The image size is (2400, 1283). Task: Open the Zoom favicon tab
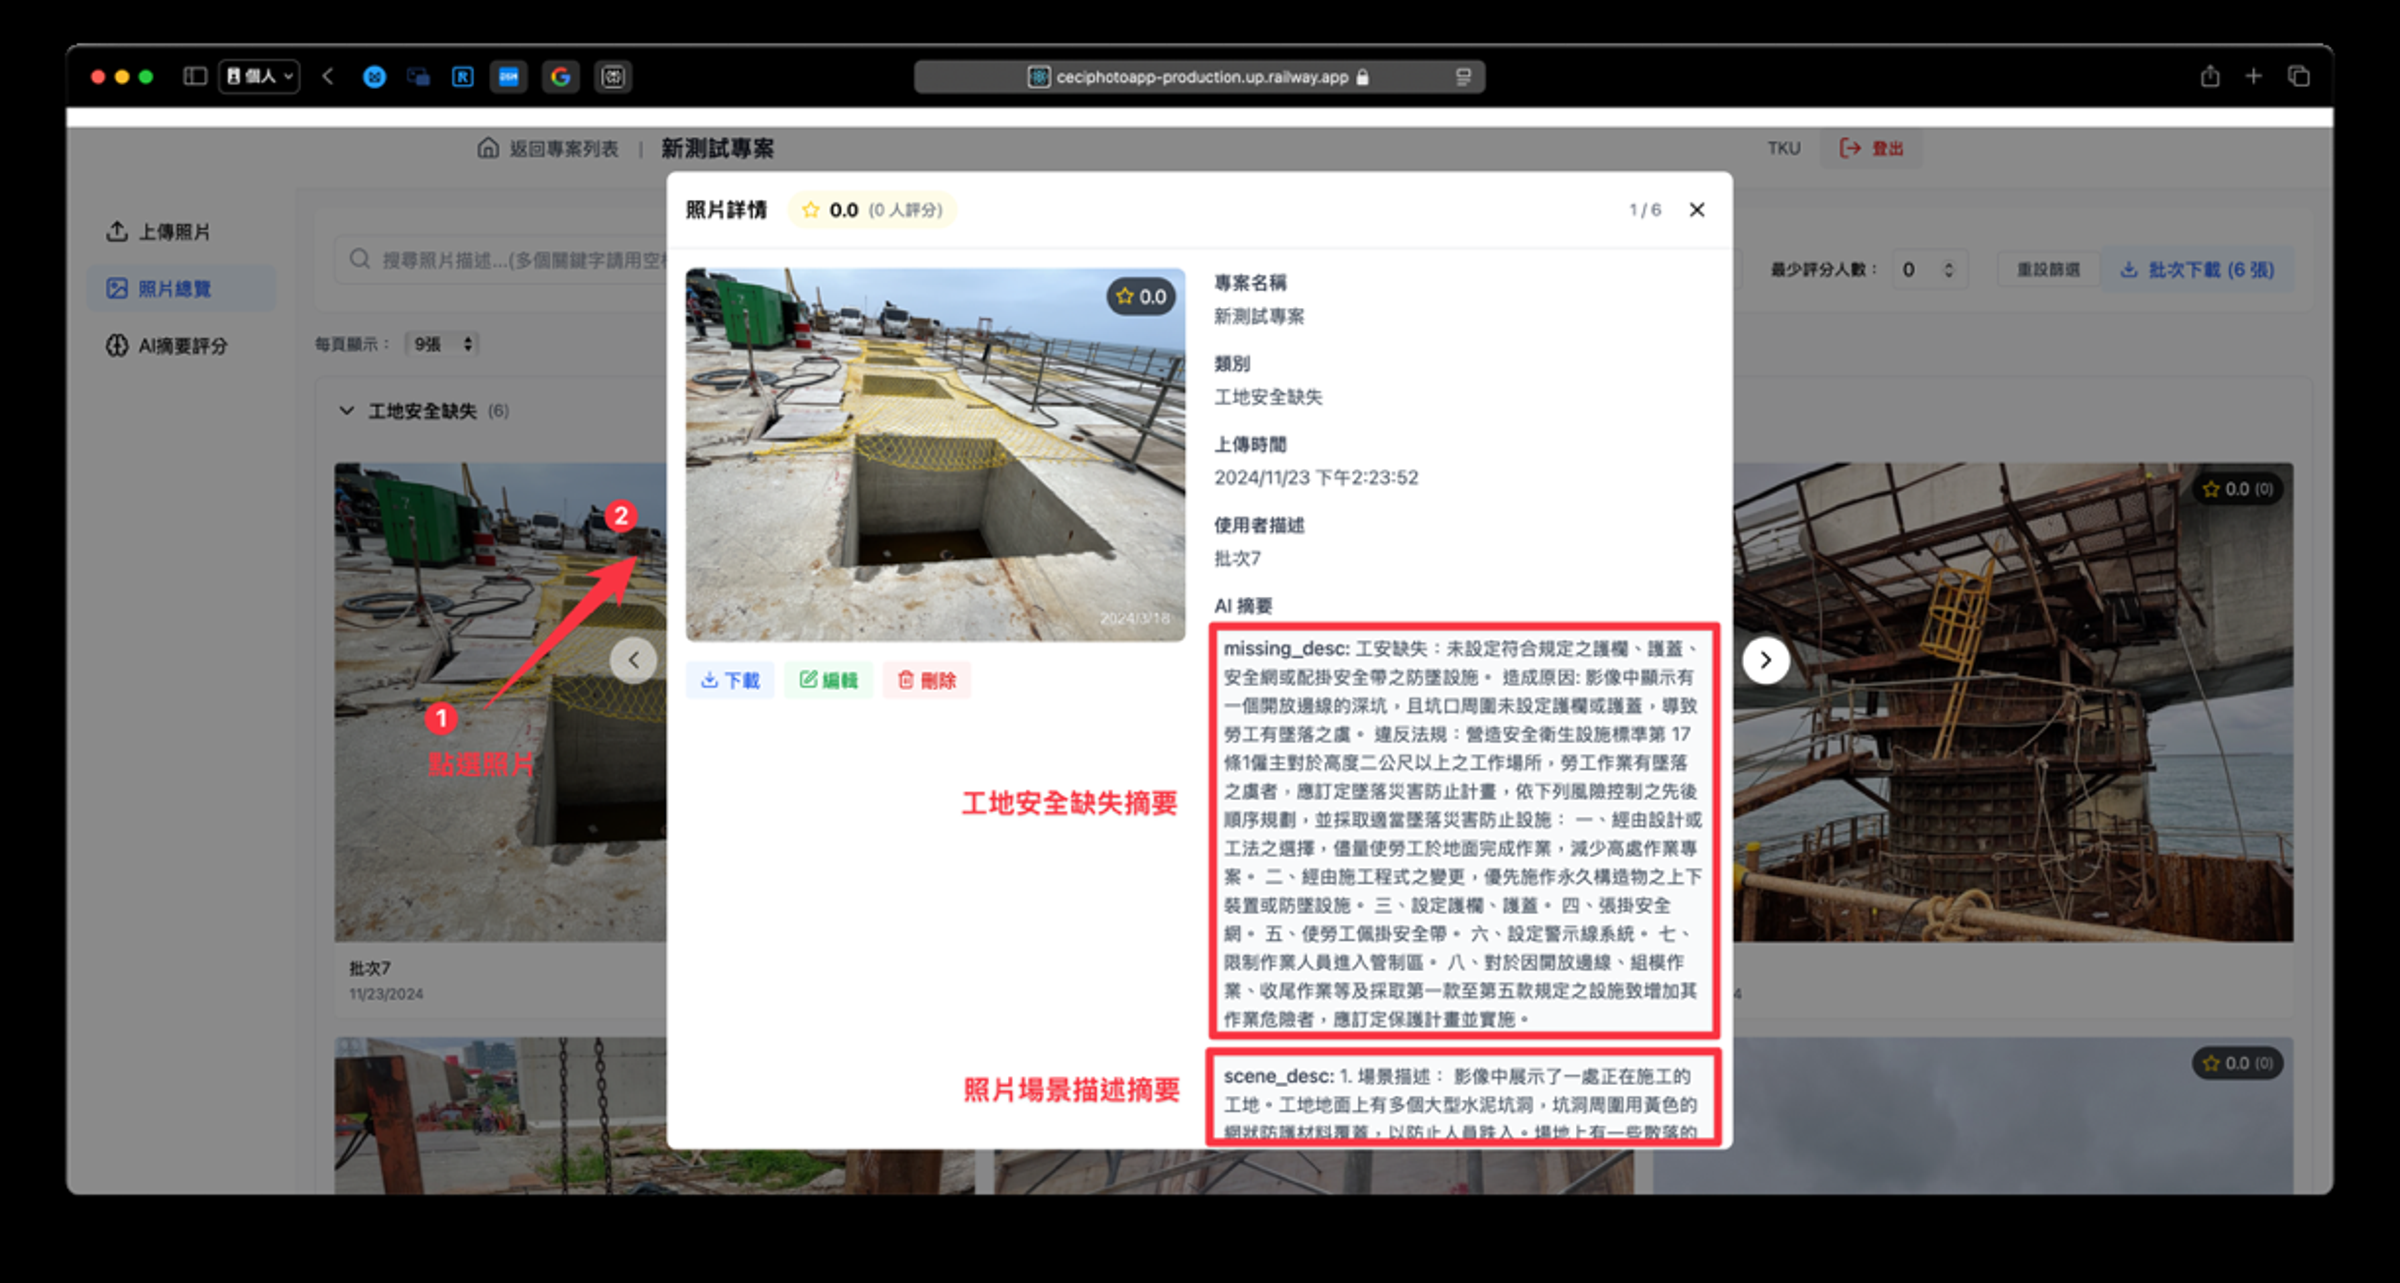509,76
